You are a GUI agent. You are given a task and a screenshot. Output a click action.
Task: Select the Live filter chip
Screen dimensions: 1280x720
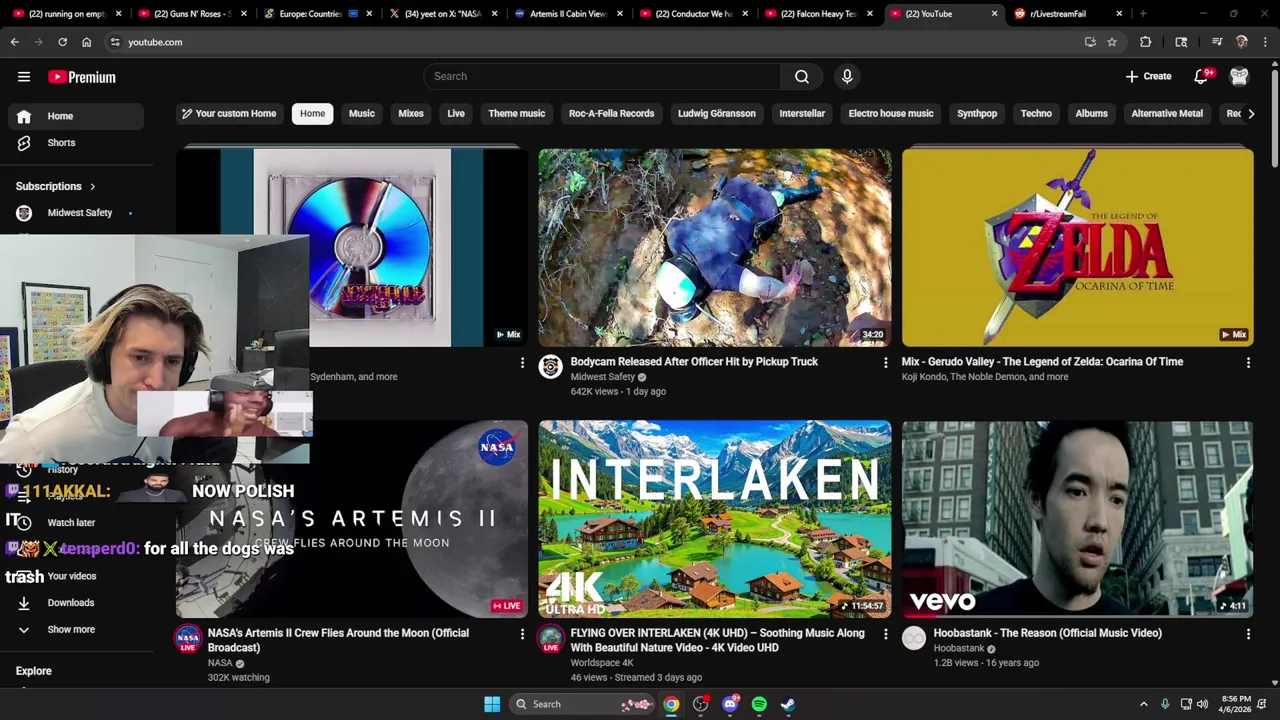coord(456,114)
